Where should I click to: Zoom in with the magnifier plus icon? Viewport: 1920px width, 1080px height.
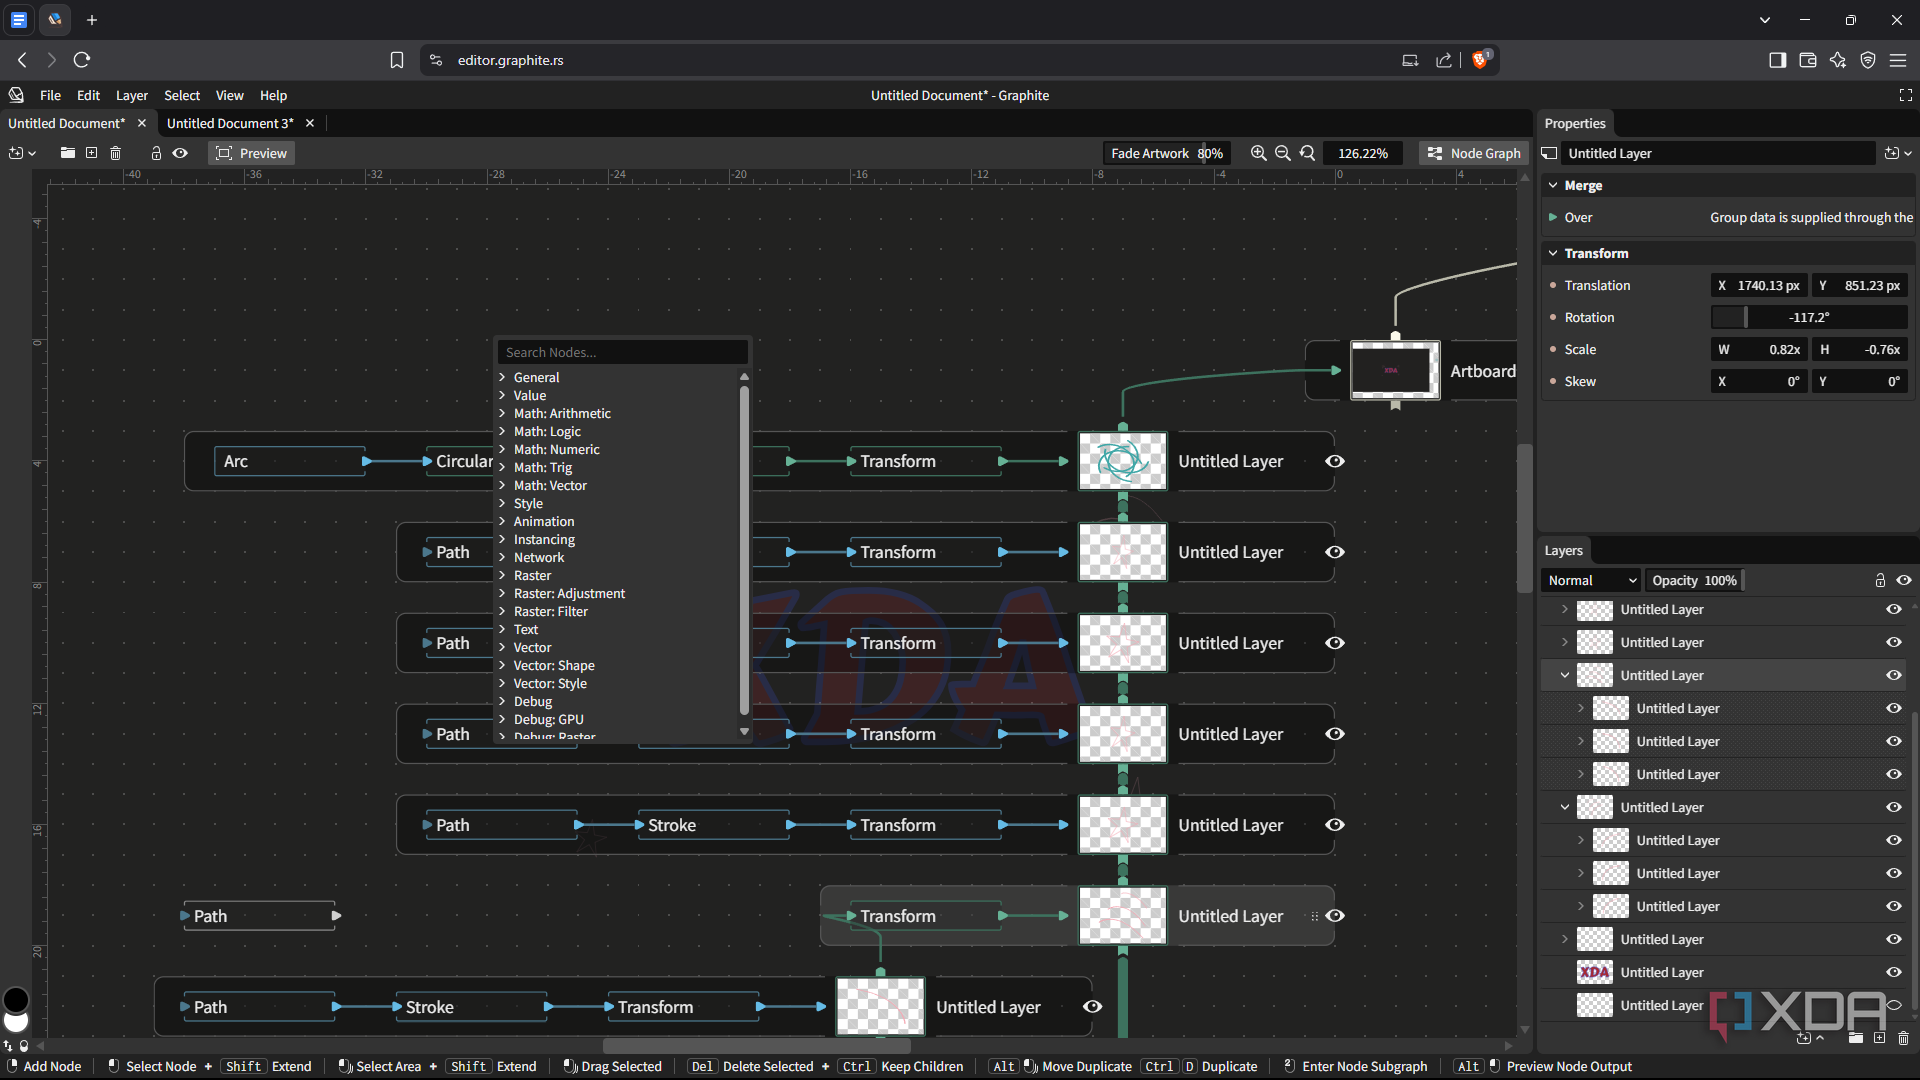[x=1258, y=153]
